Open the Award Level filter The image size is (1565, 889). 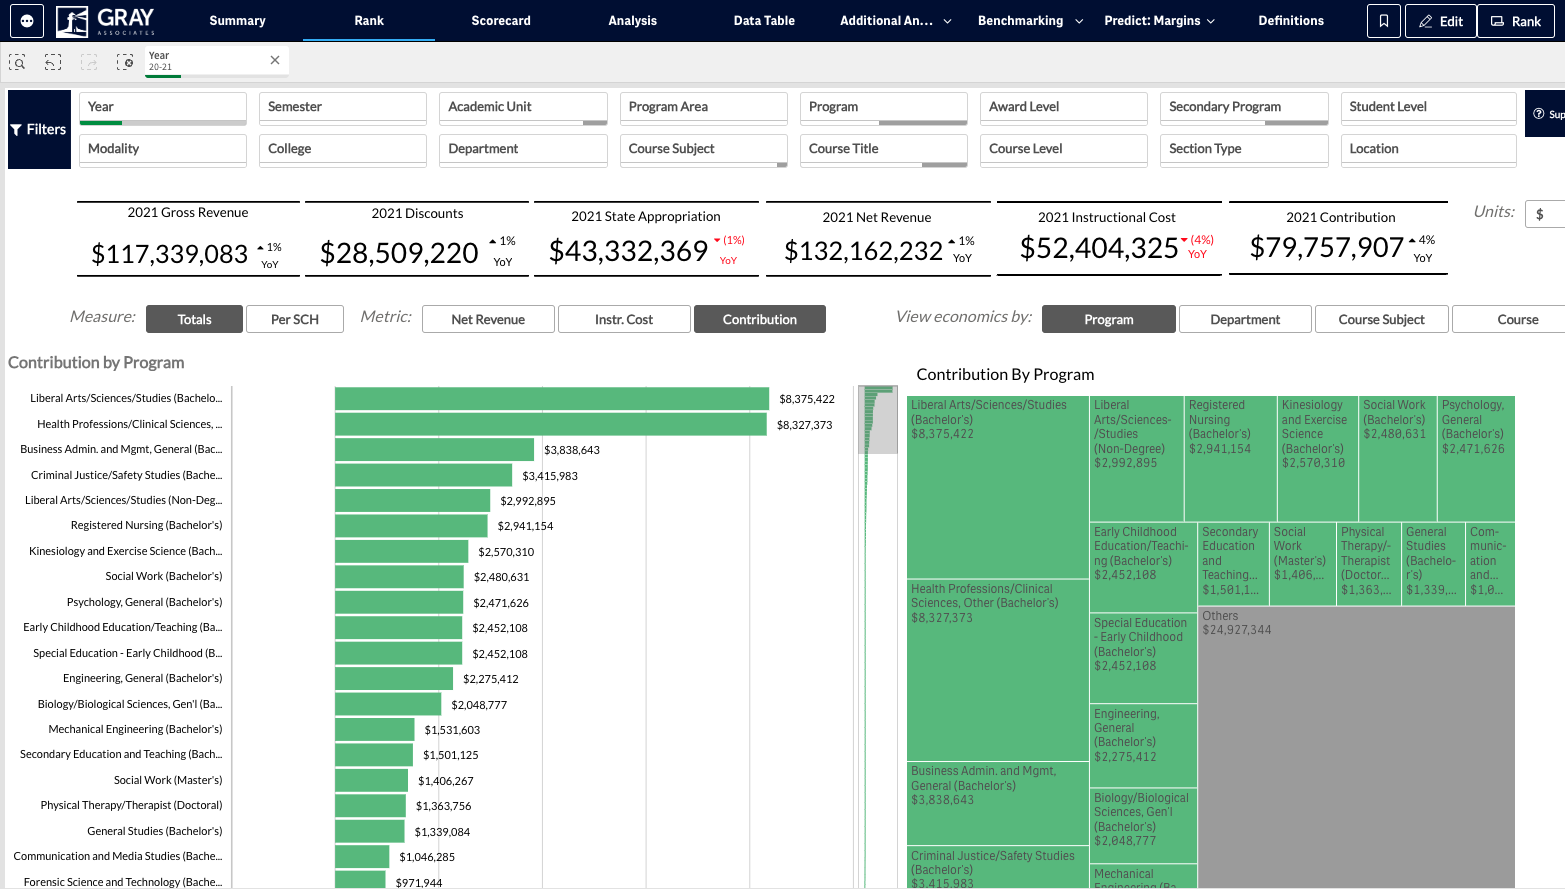(x=1064, y=108)
